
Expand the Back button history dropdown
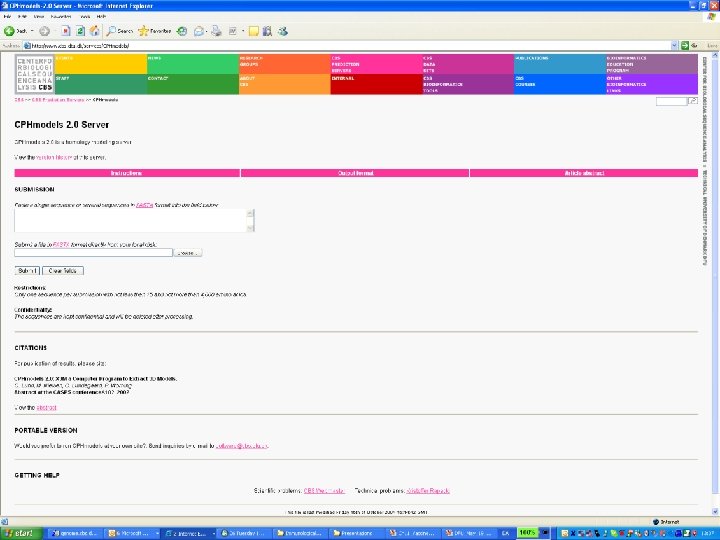click(32, 31)
